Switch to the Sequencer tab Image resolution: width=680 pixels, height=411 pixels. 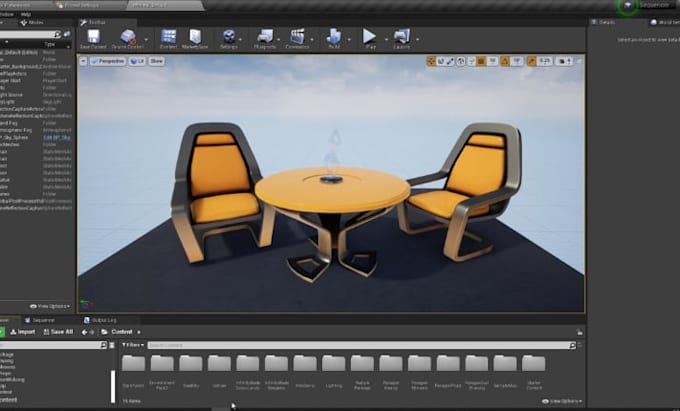click(x=40, y=320)
